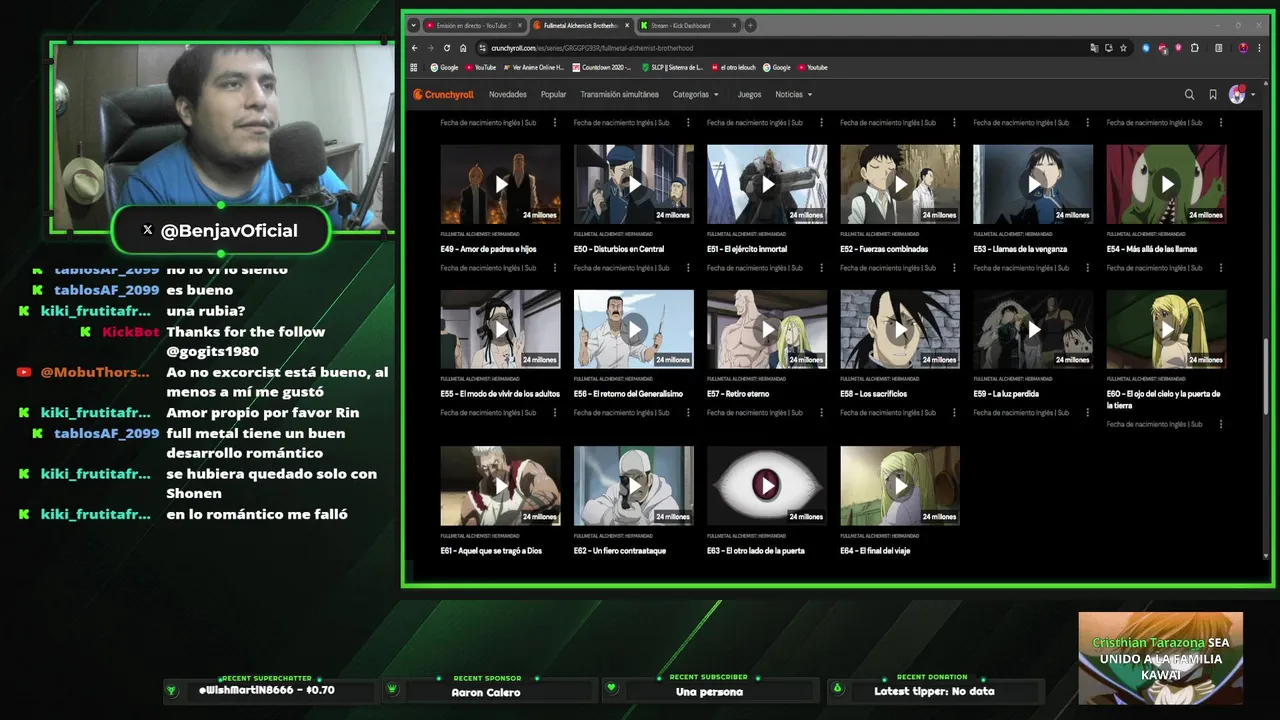Open three-dot options under E52 episode
The width and height of the screenshot is (1280, 720).
point(953,268)
